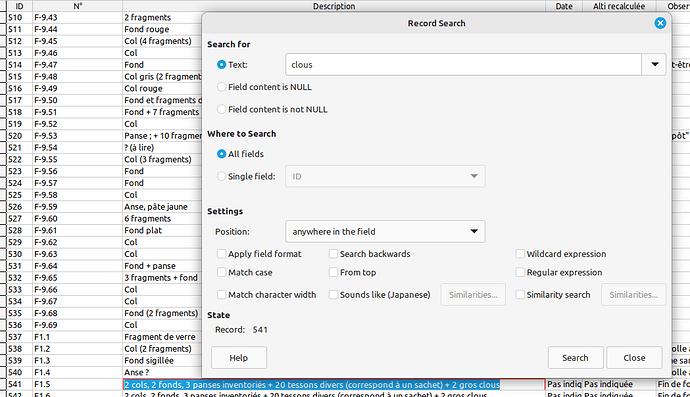
Task: Click the 'Anse ?' description cell
Action: 162,373
